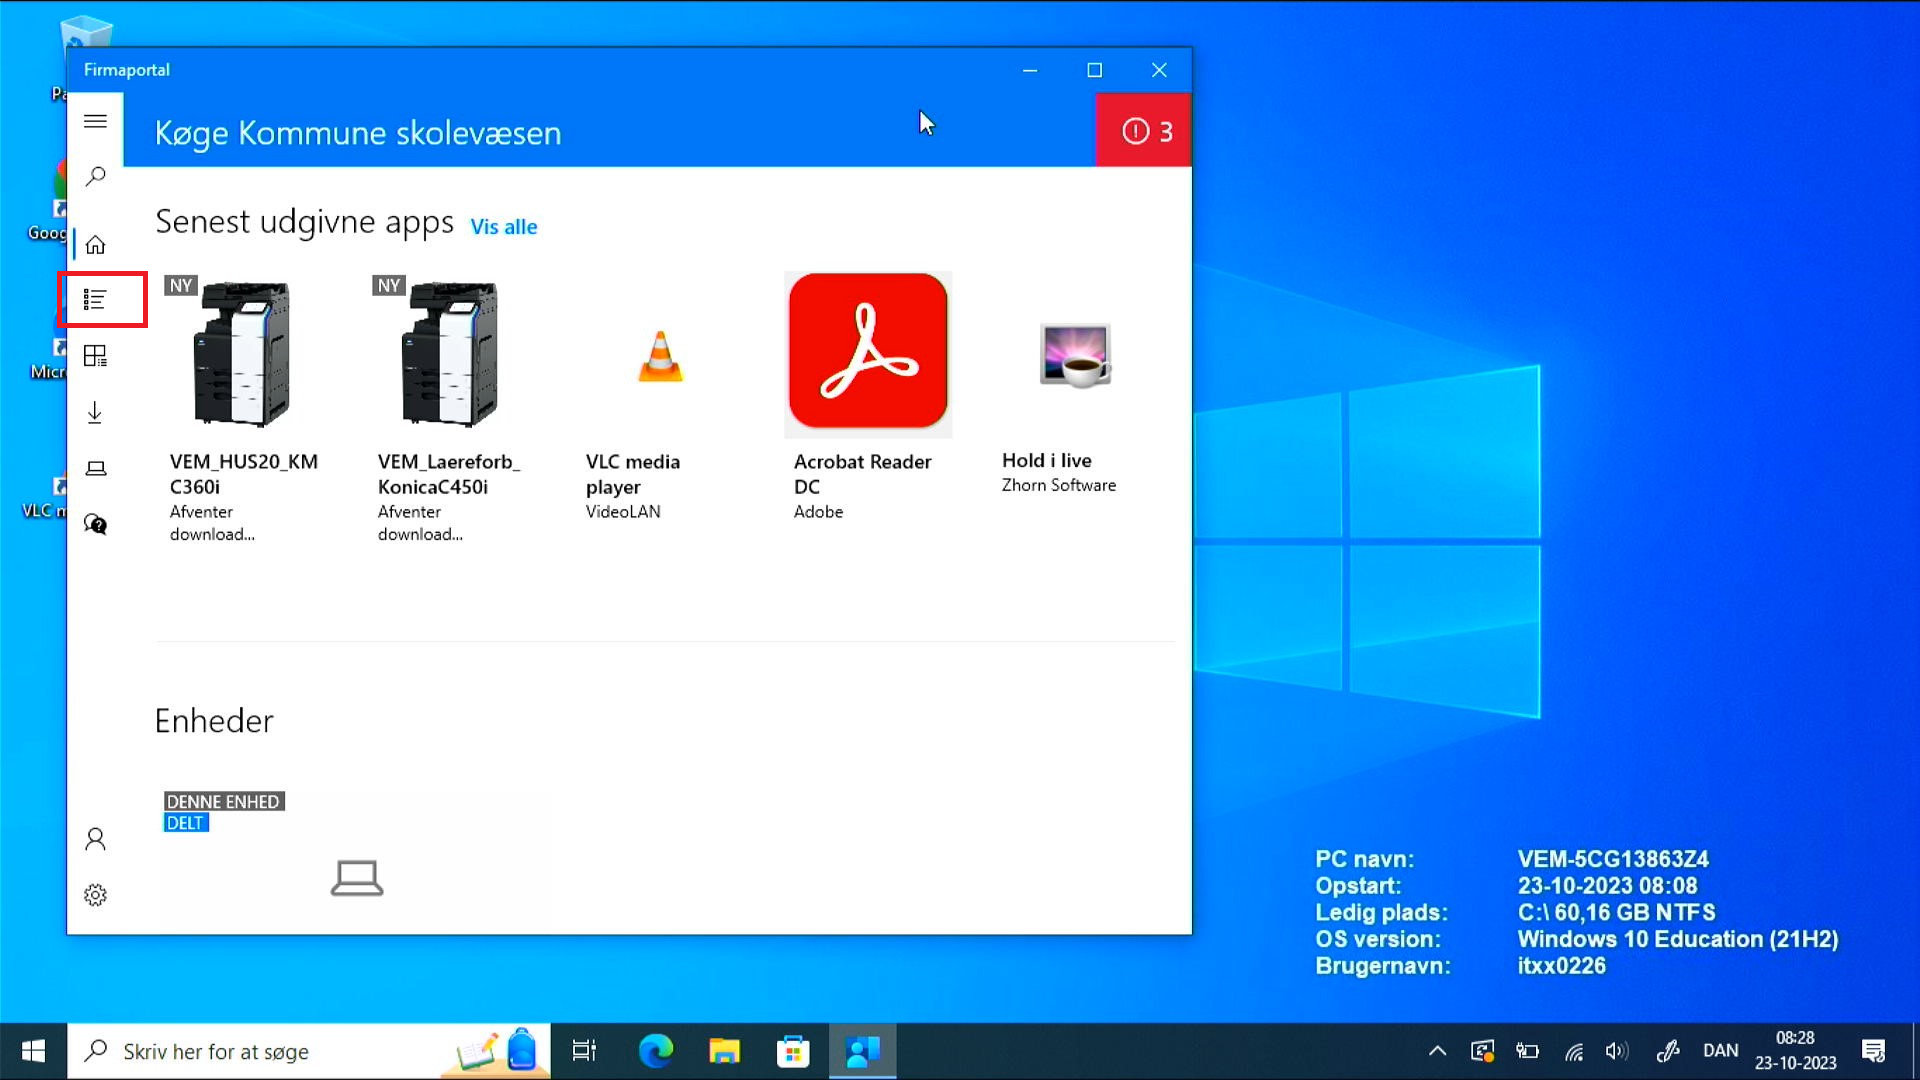Click the Vis alle link

504,227
